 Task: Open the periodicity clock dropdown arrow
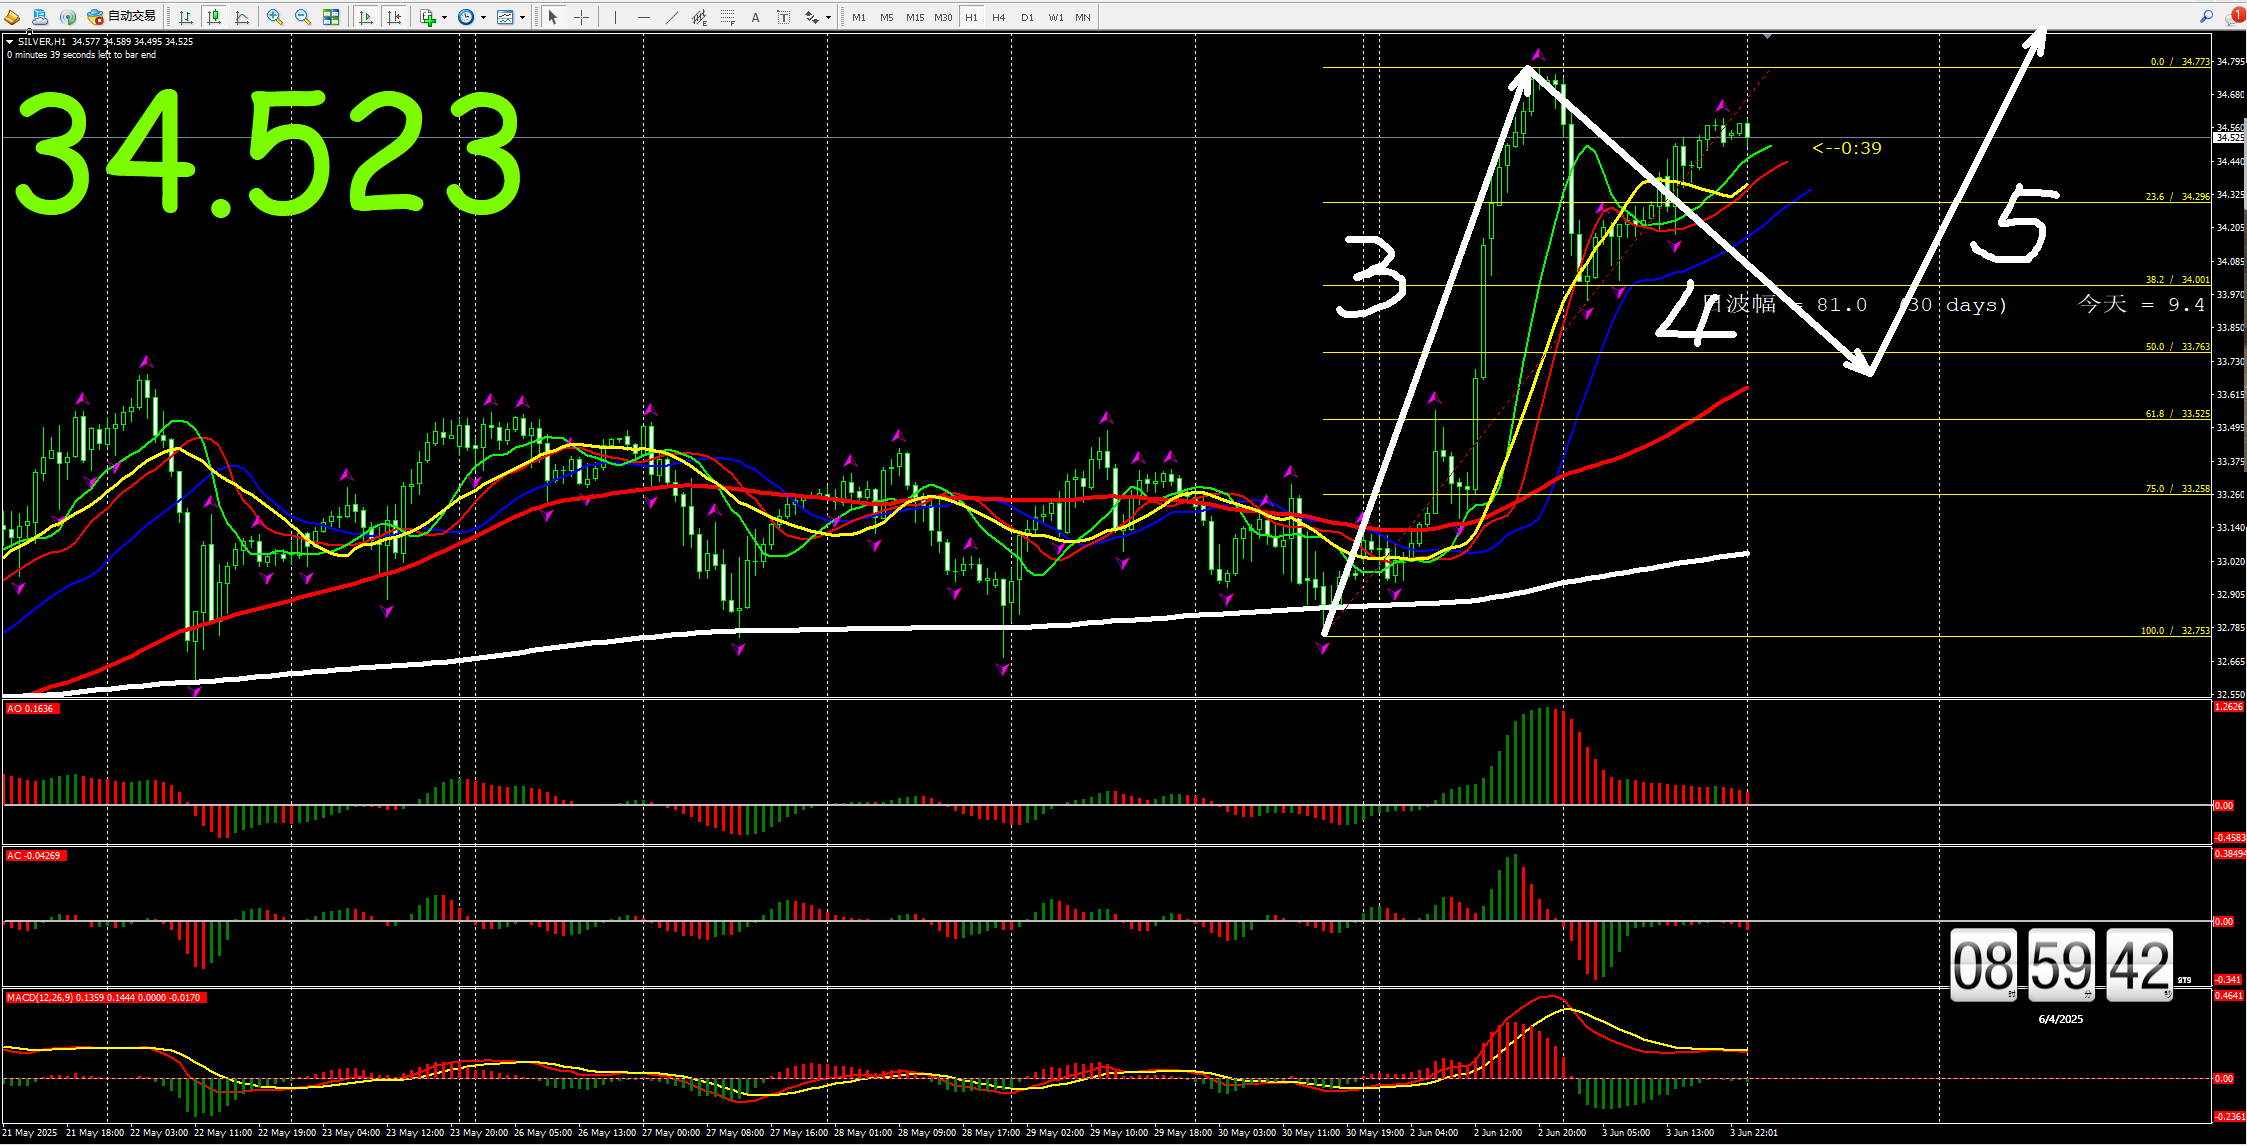pos(483,17)
